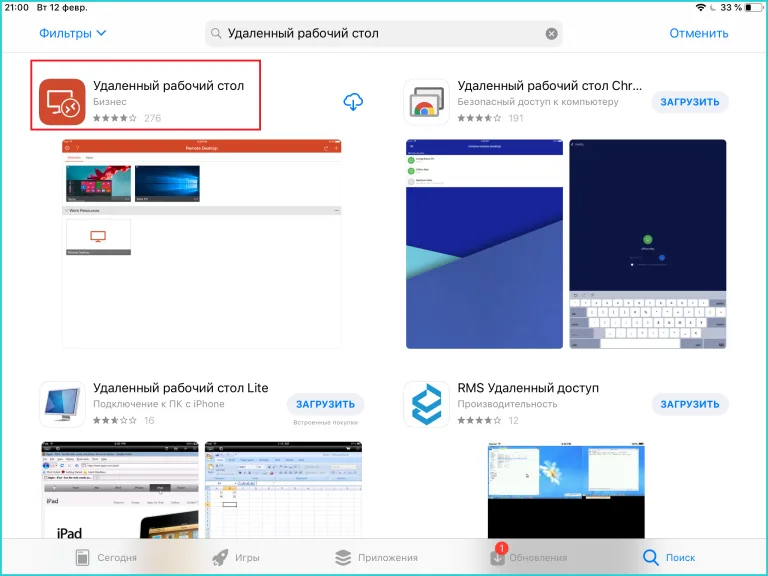Tap ЗАГРУЗИТЬ for Удаленный рабочий стол Lite
The width and height of the screenshot is (768, 576).
(325, 404)
